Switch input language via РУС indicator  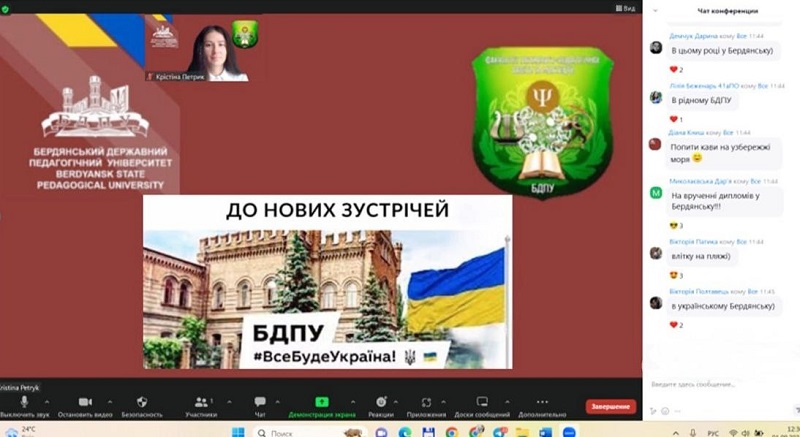click(713, 433)
